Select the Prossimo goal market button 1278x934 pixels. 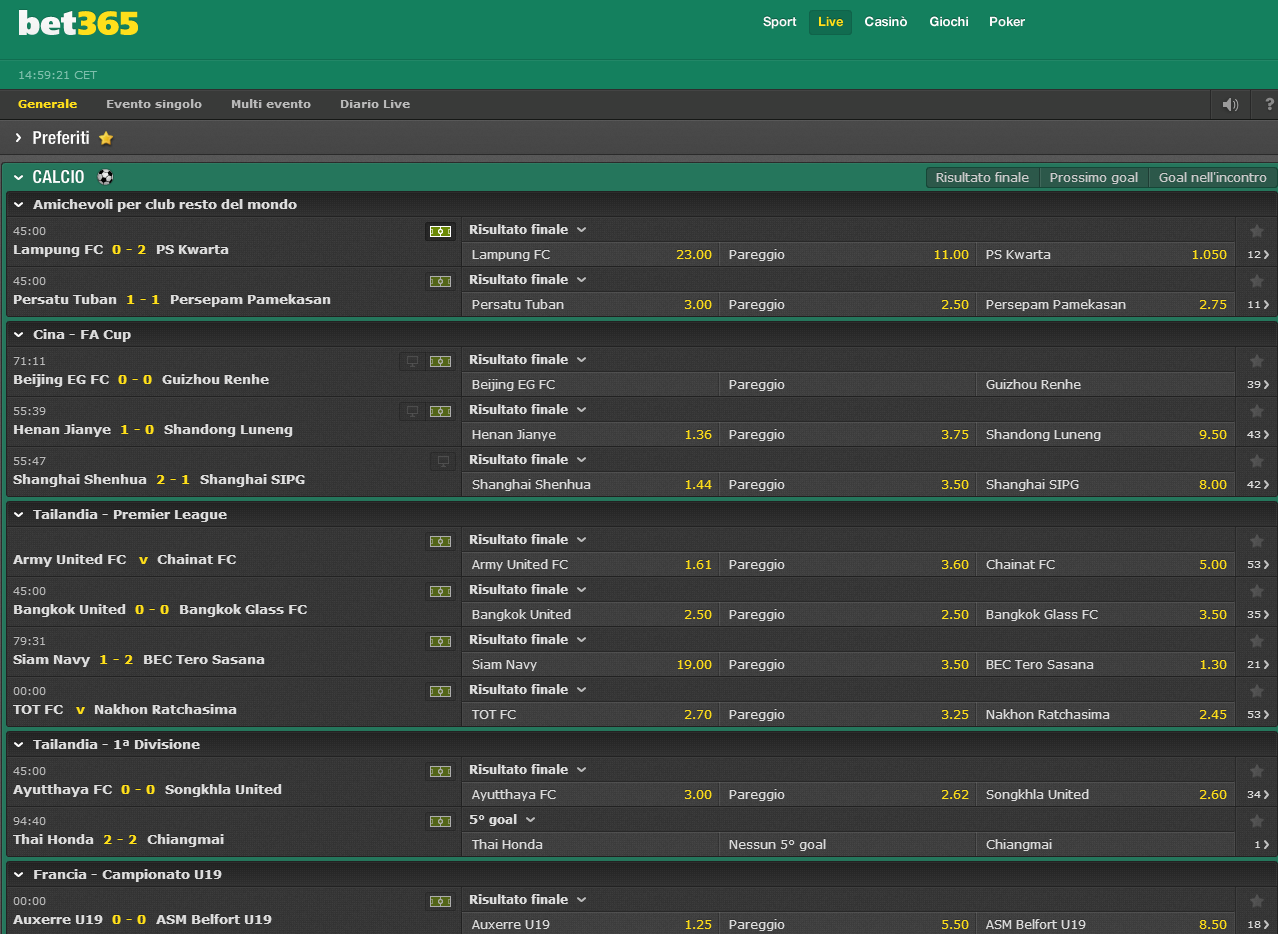(1093, 177)
